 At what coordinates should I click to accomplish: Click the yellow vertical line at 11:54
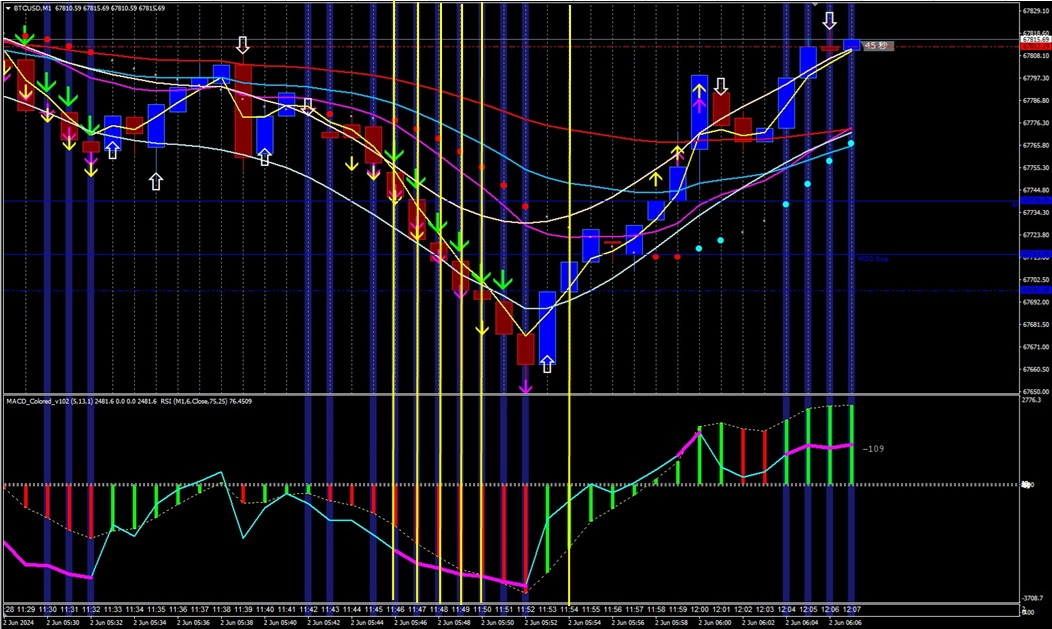tap(570, 300)
